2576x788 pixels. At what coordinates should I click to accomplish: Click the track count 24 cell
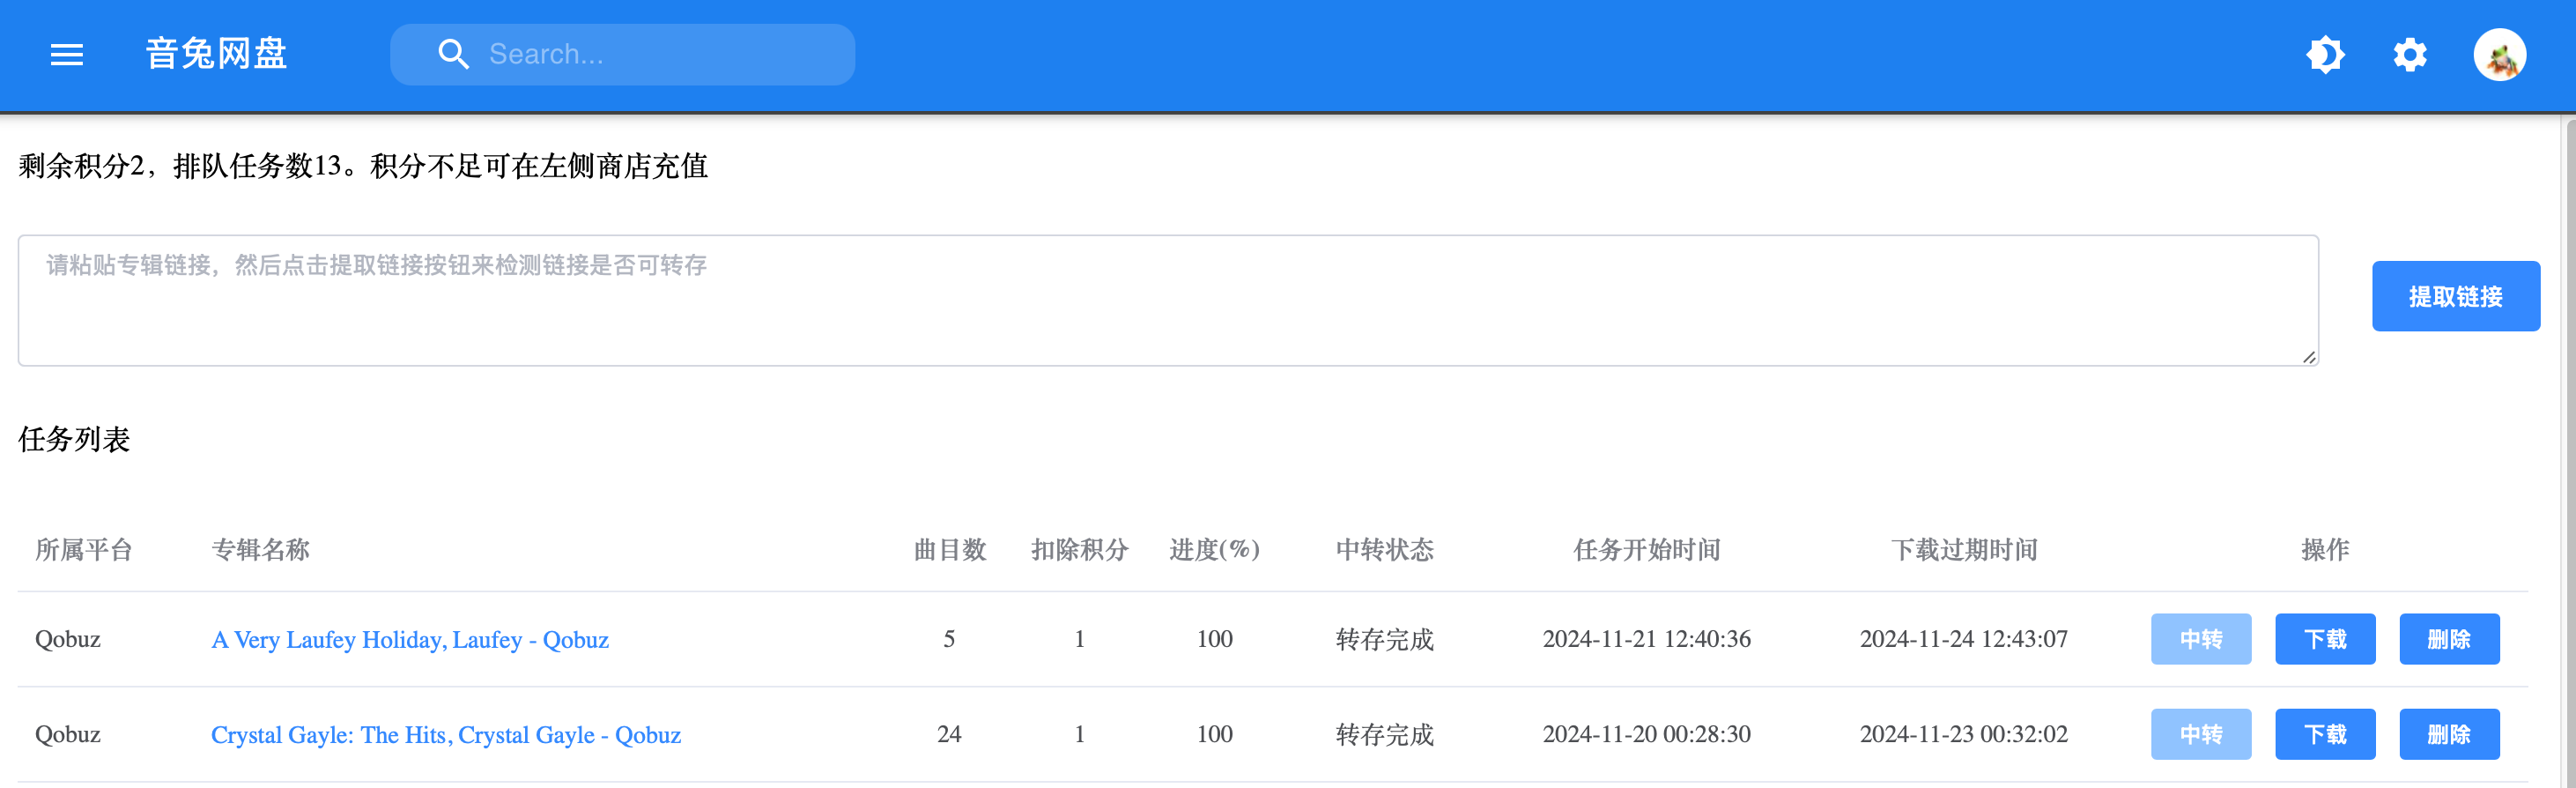pos(949,734)
